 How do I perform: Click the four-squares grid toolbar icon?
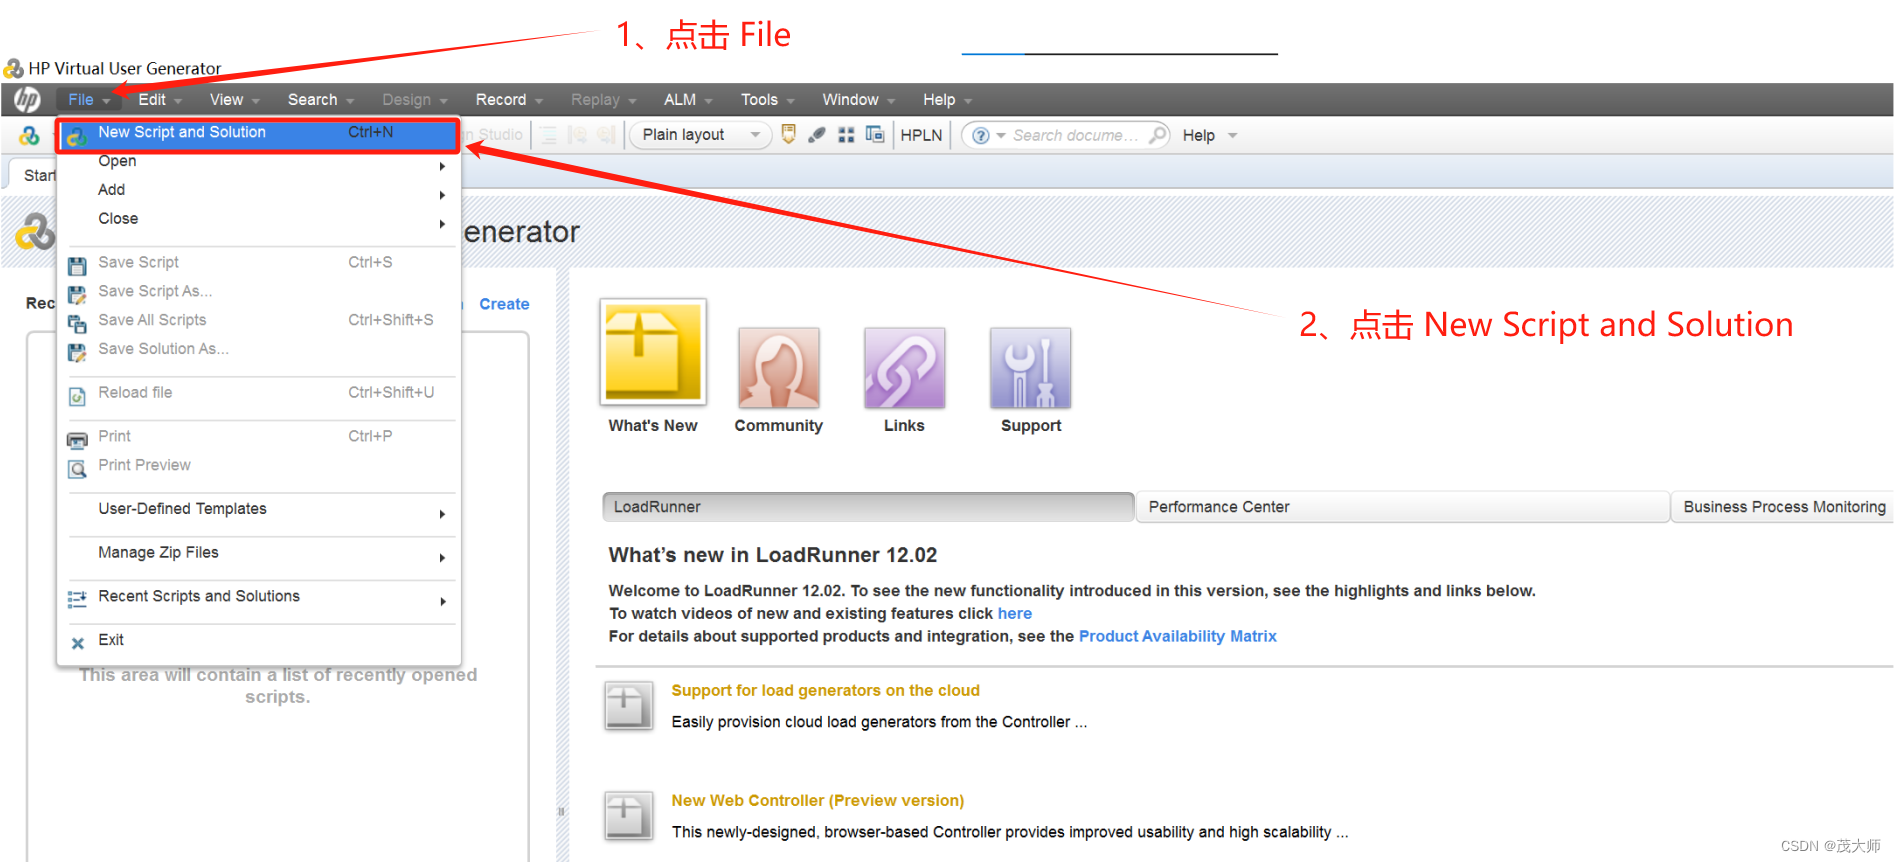point(846,135)
